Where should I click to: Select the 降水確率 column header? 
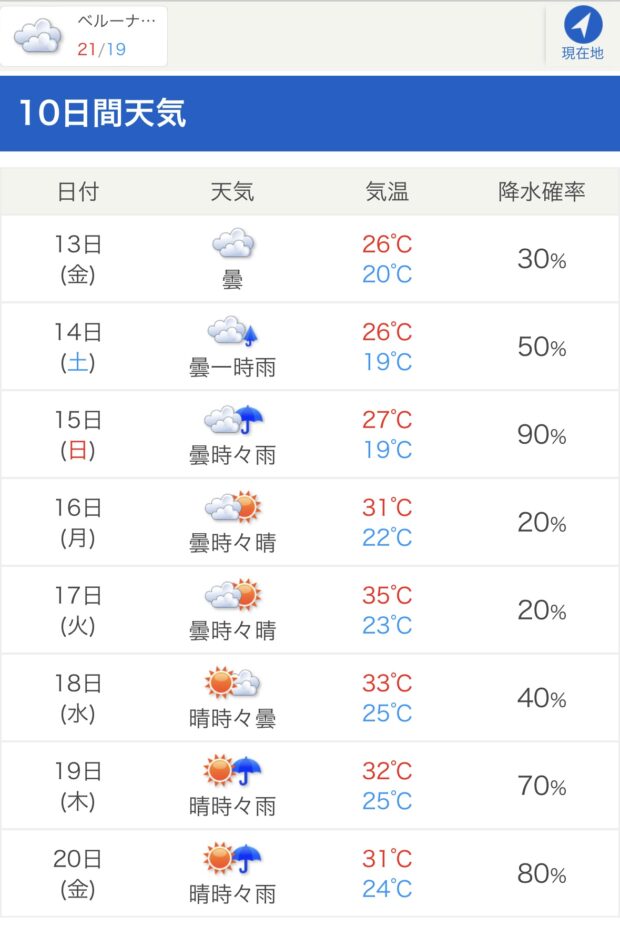click(x=541, y=192)
